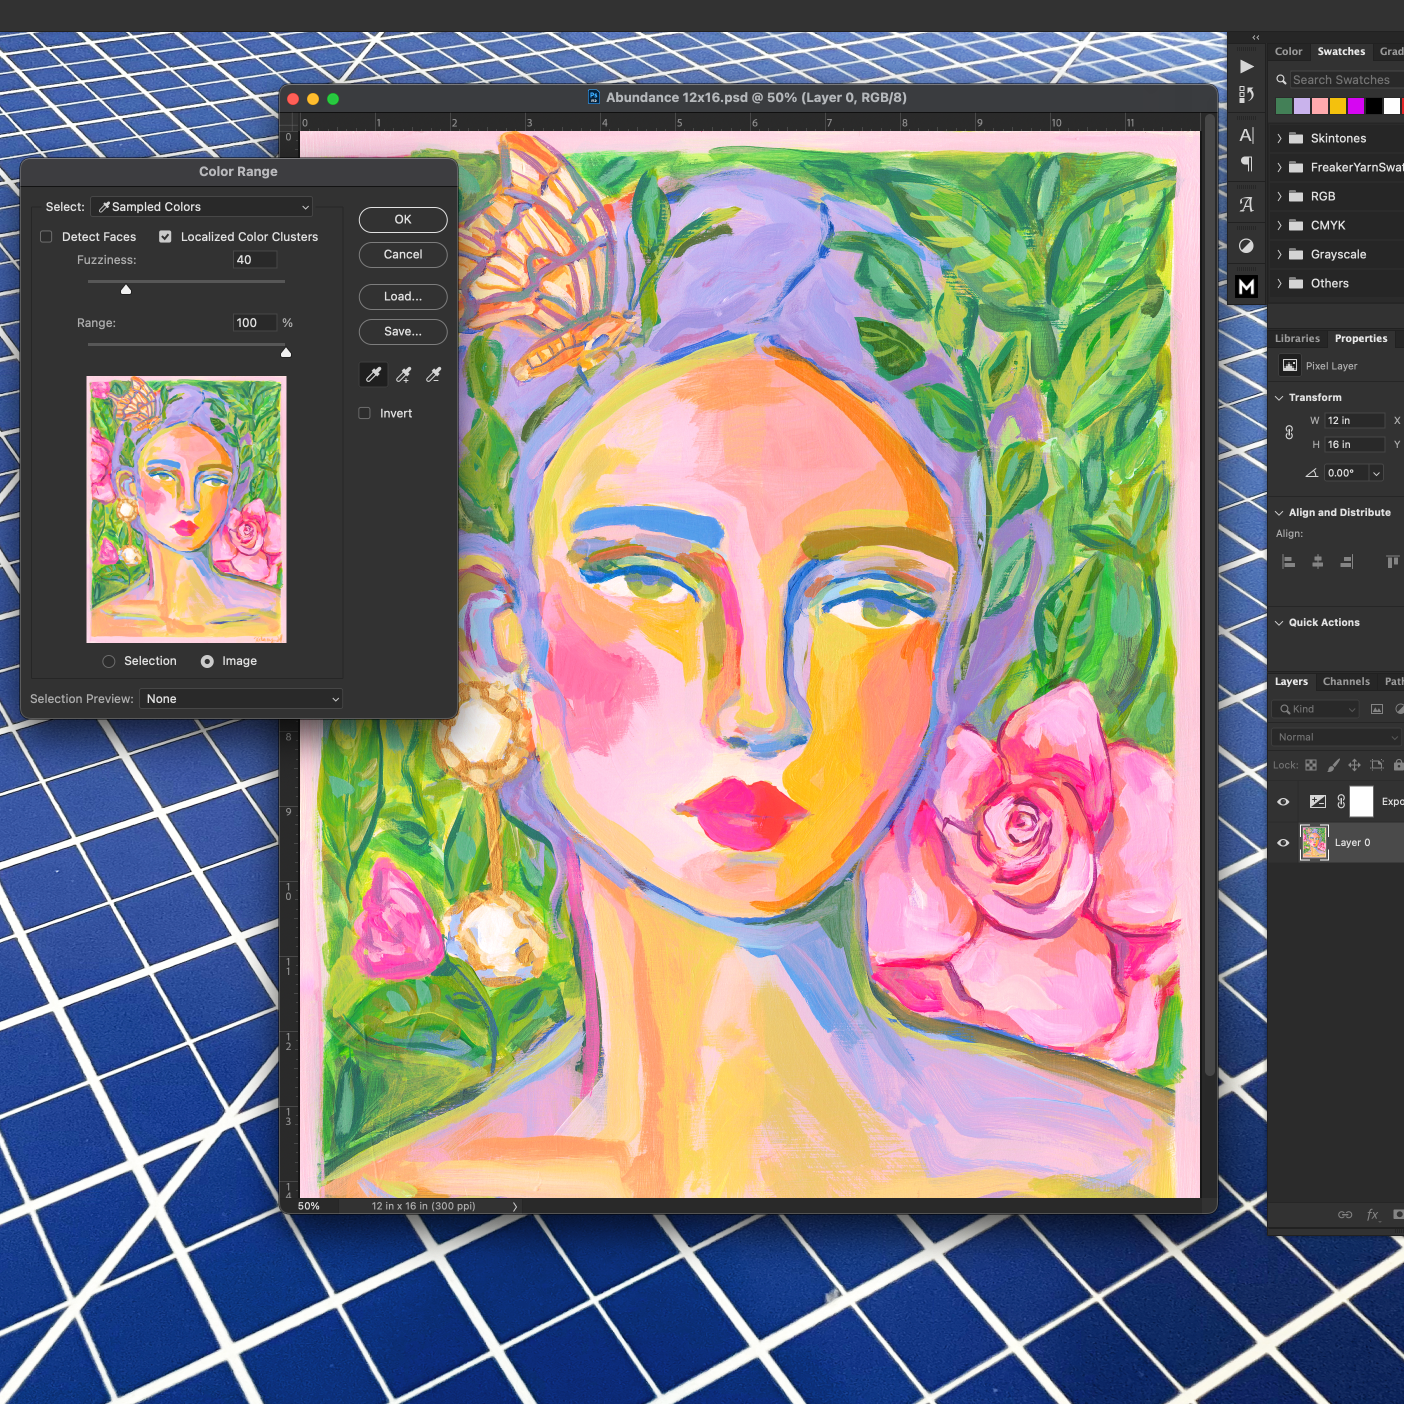
Task: Open the Actions panel play icon
Action: [x=1246, y=67]
